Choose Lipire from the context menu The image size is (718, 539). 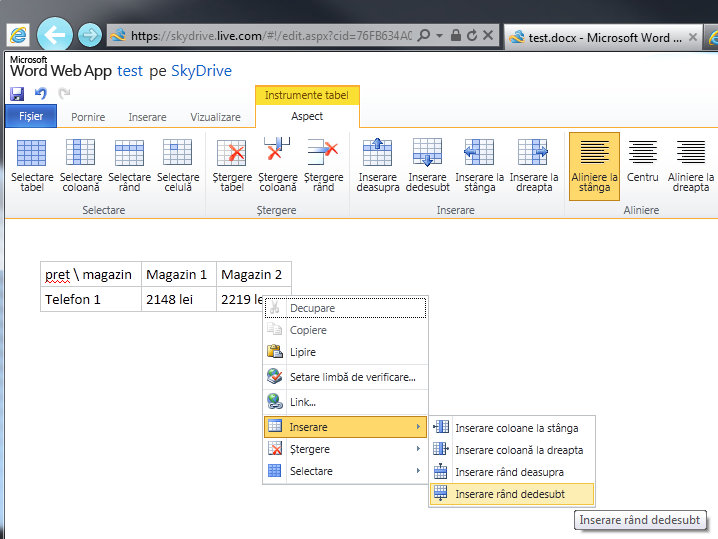click(345, 352)
